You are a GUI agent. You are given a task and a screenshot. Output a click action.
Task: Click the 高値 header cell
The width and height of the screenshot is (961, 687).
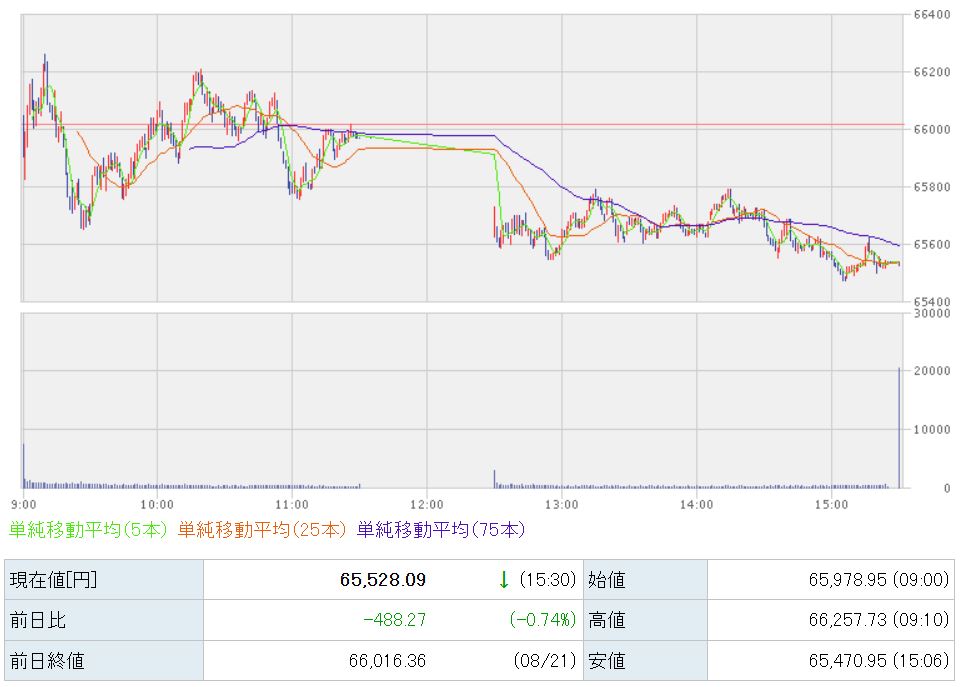tap(645, 620)
